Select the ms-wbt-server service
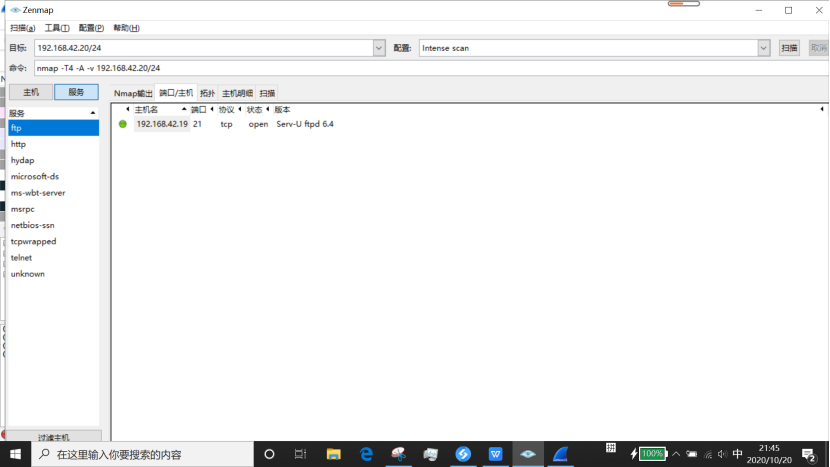Image resolution: width=830 pixels, height=467 pixels. (53, 193)
